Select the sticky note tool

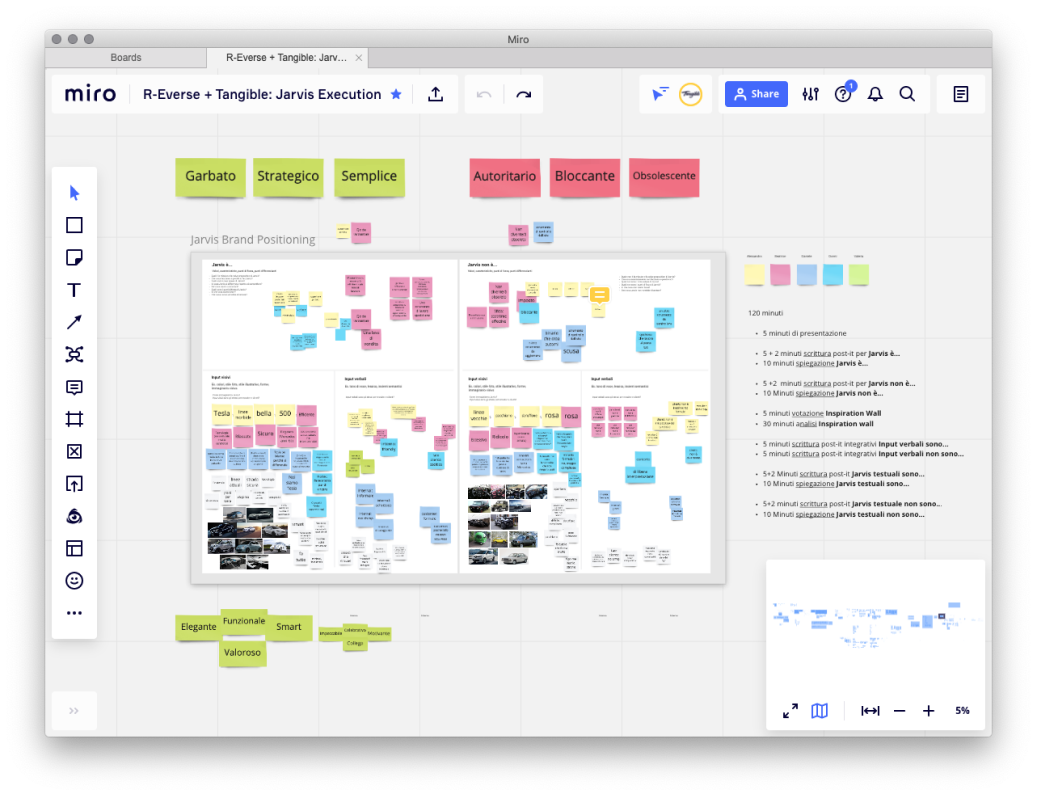[74, 258]
